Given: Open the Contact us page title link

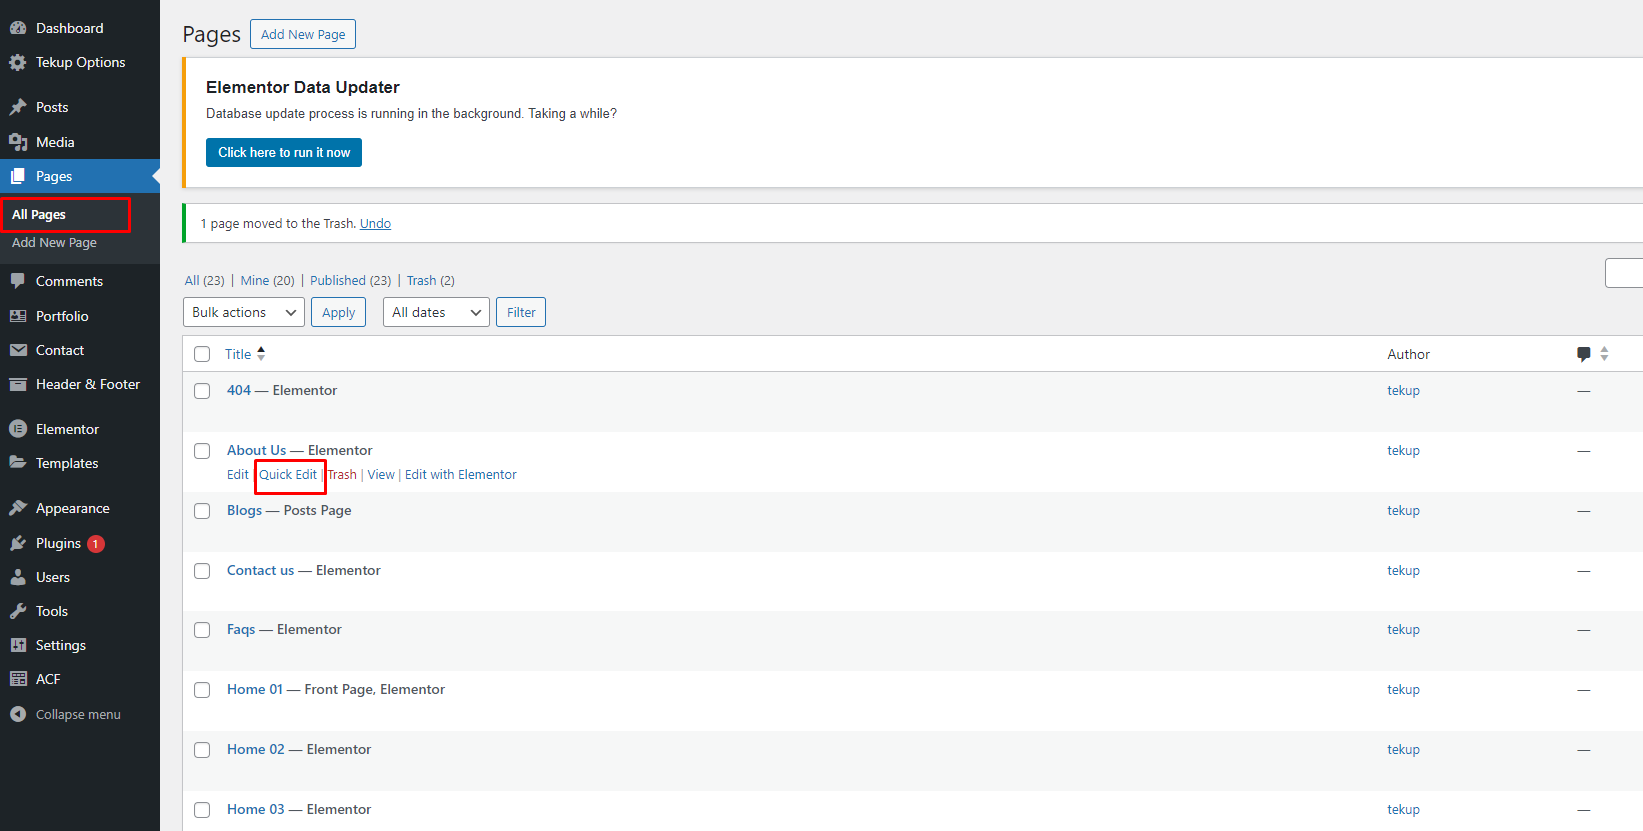Looking at the screenshot, I should click(x=260, y=570).
